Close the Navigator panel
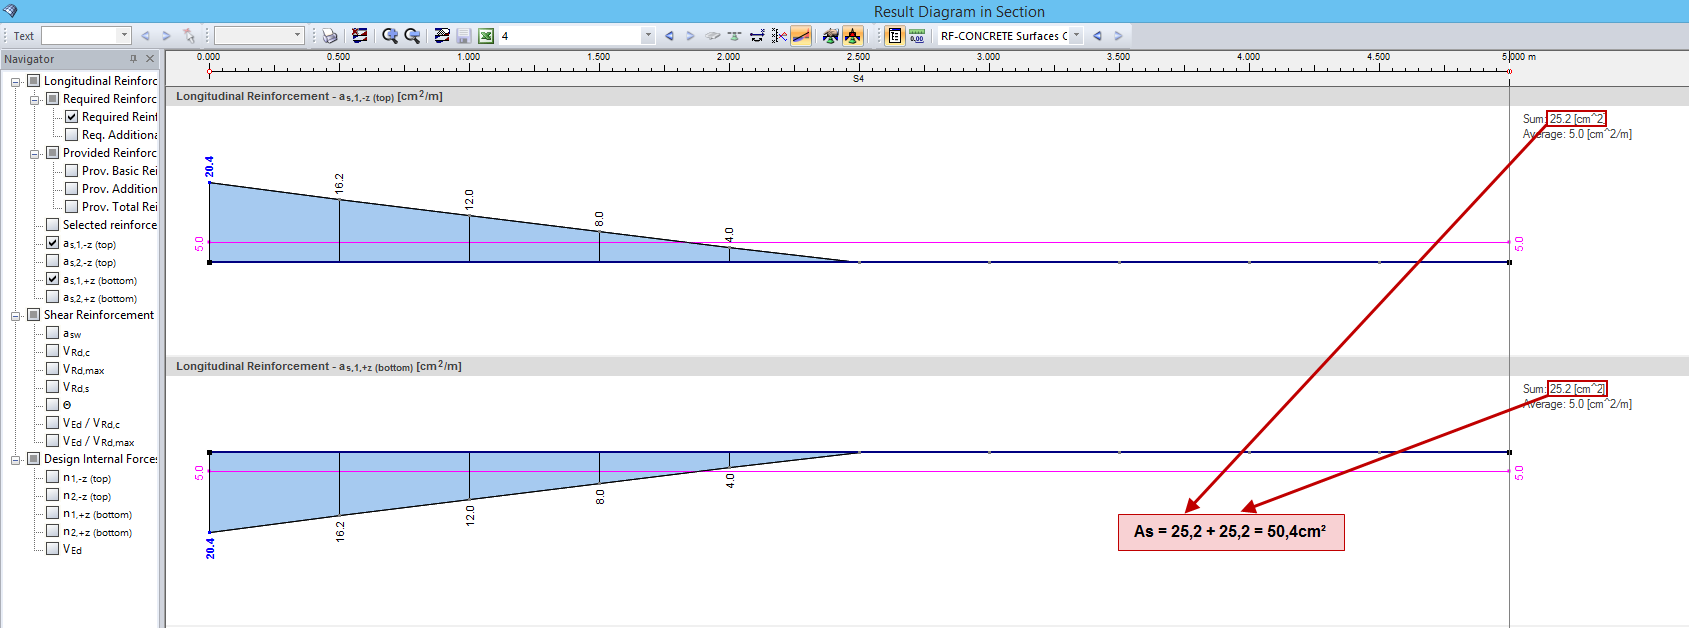 (x=150, y=59)
